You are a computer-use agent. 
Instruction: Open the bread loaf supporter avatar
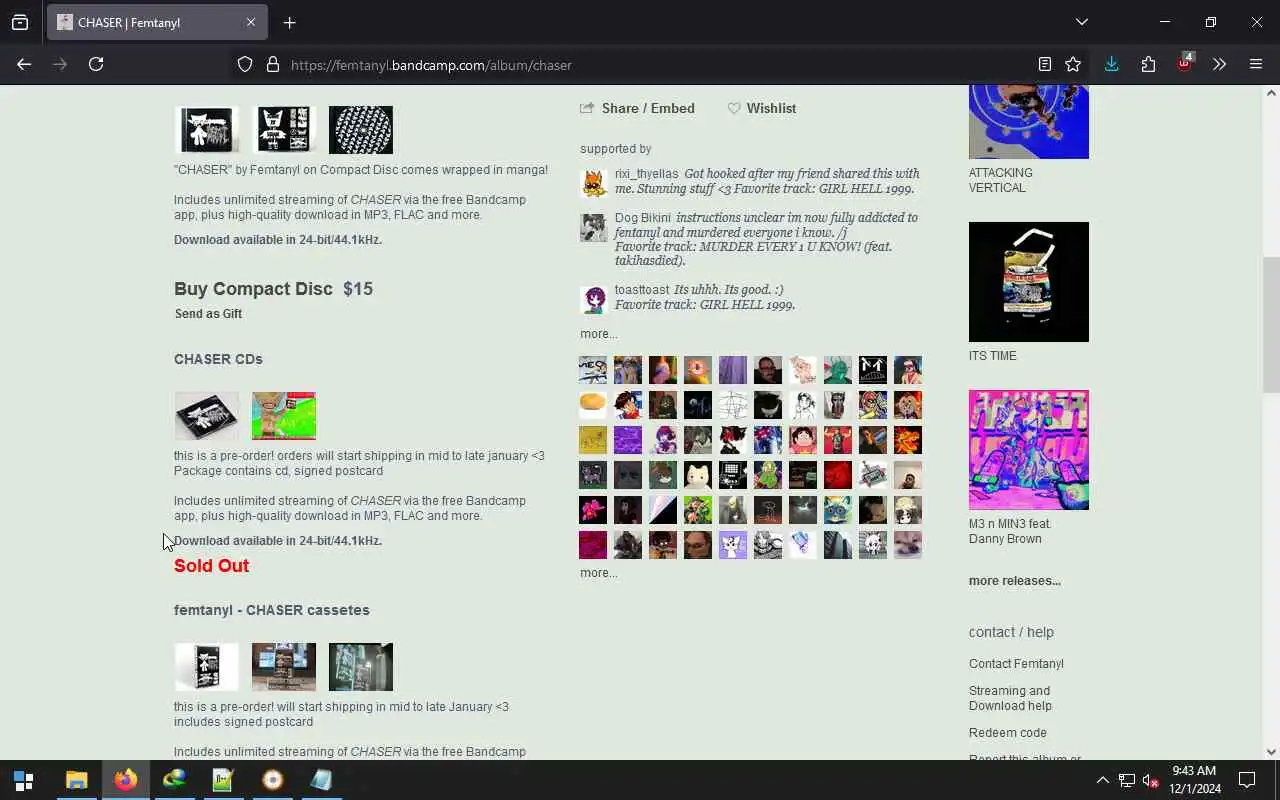[593, 405]
